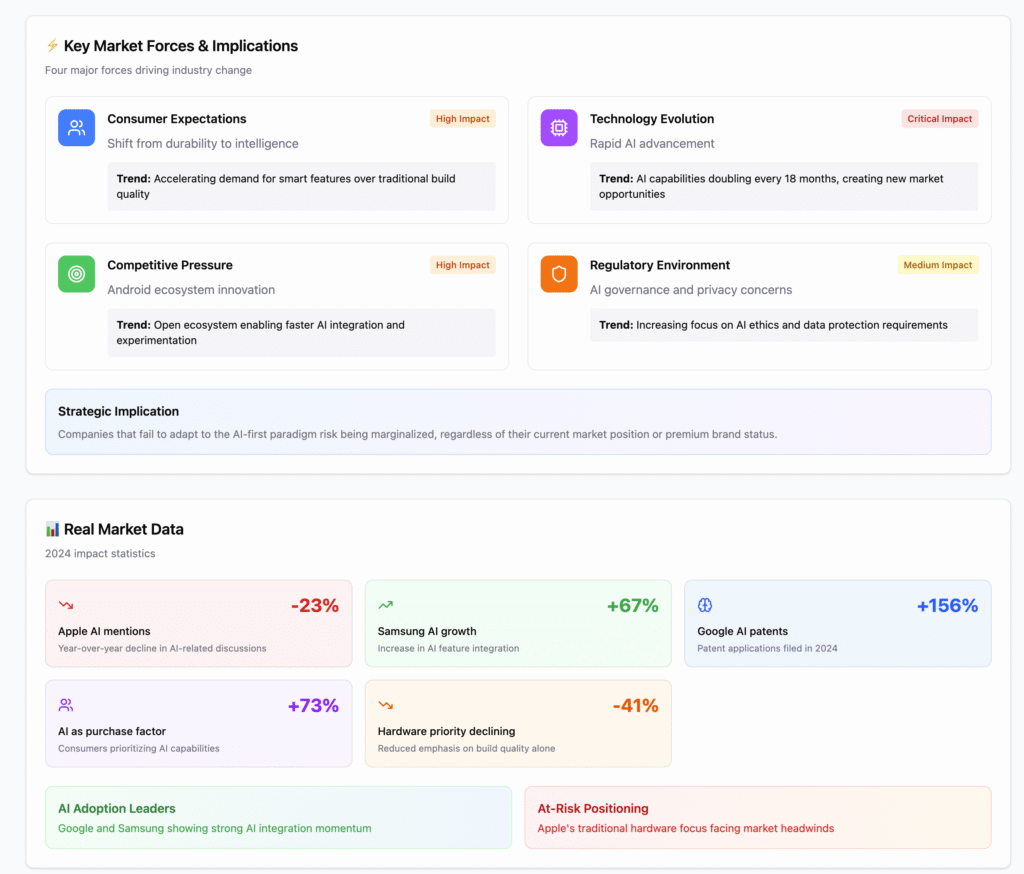Click the blue Consumer Expectations people icon

[76, 127]
